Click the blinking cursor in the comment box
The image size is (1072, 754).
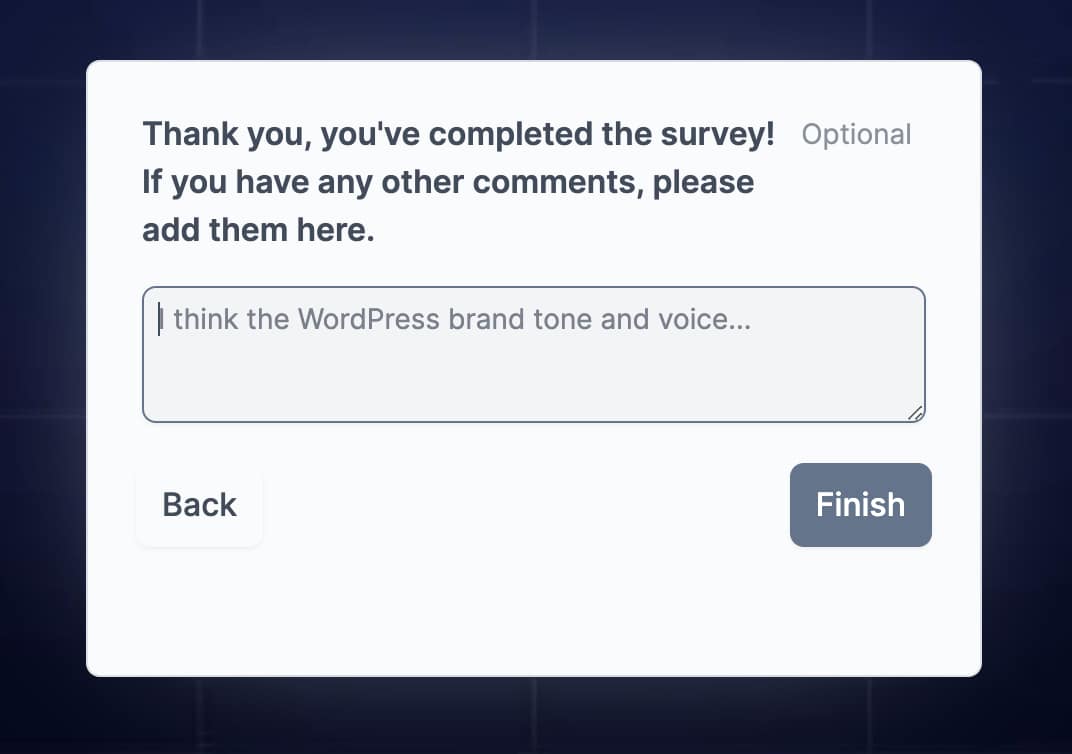coord(160,320)
